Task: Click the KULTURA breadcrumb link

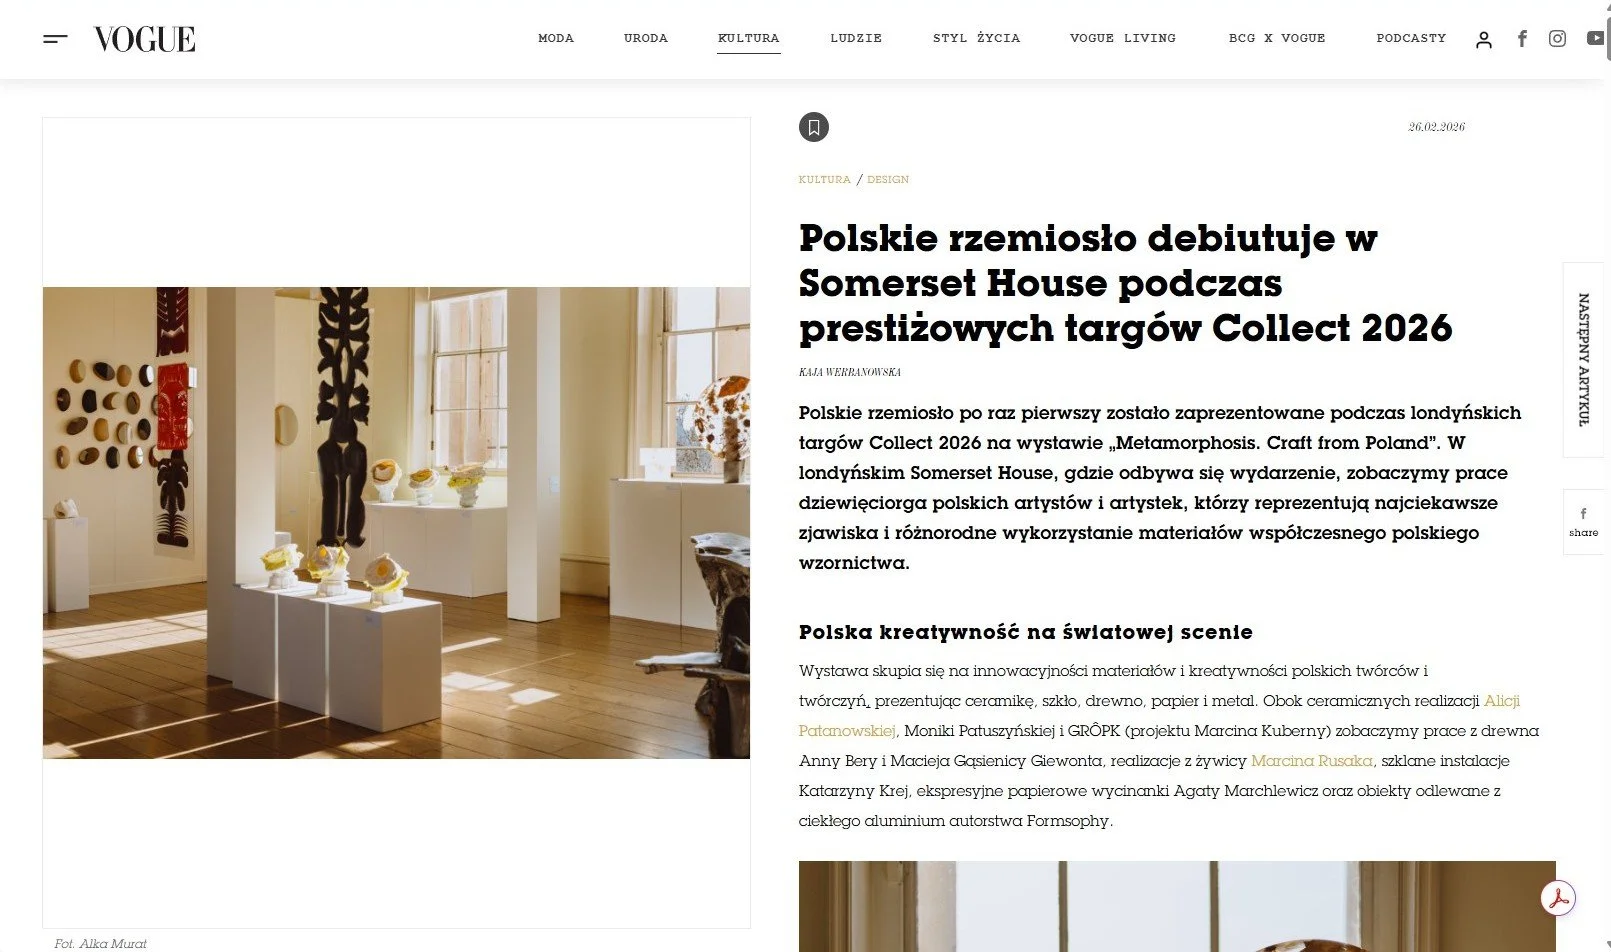Action: (824, 180)
